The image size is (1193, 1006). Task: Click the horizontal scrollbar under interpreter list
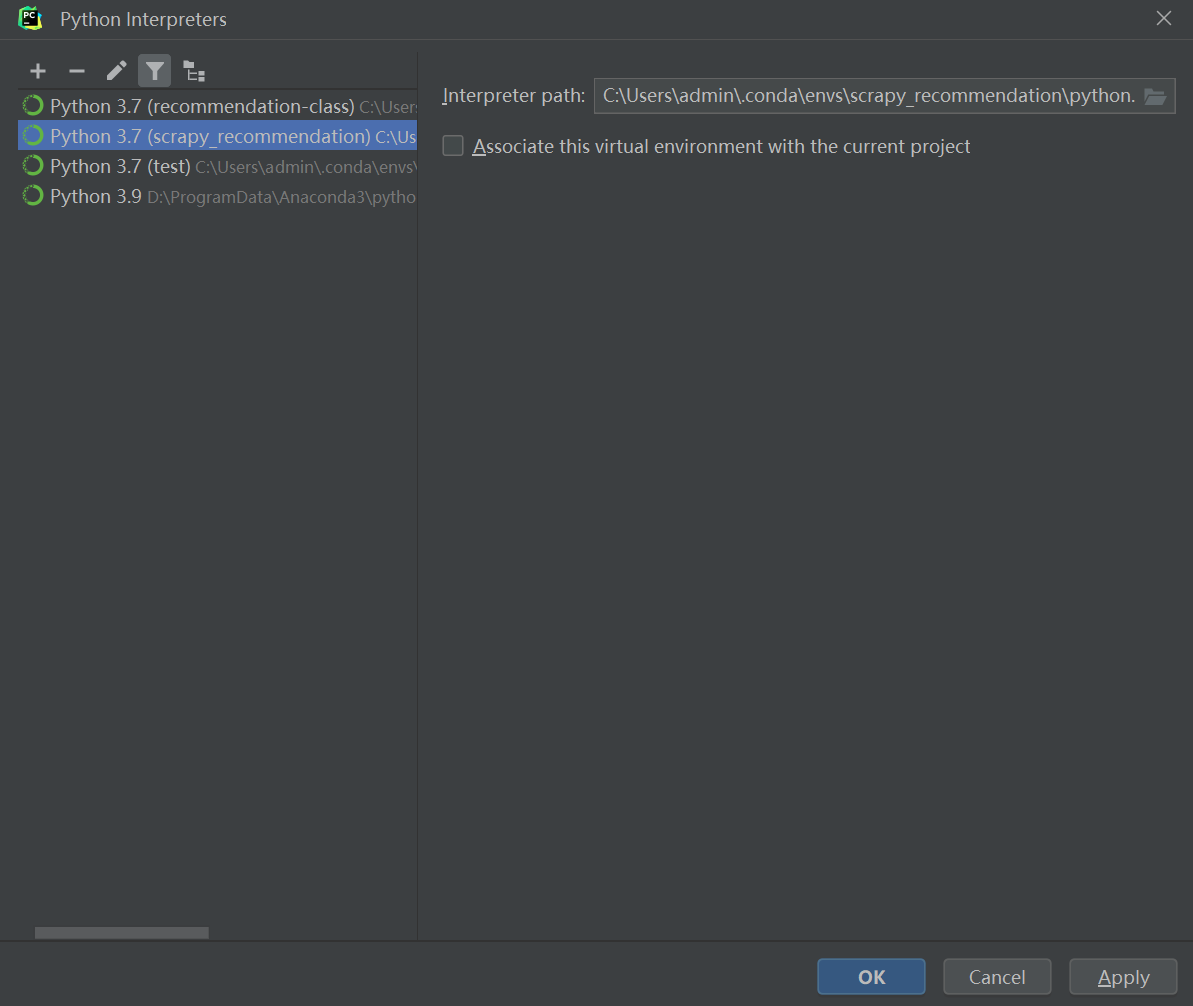122,933
